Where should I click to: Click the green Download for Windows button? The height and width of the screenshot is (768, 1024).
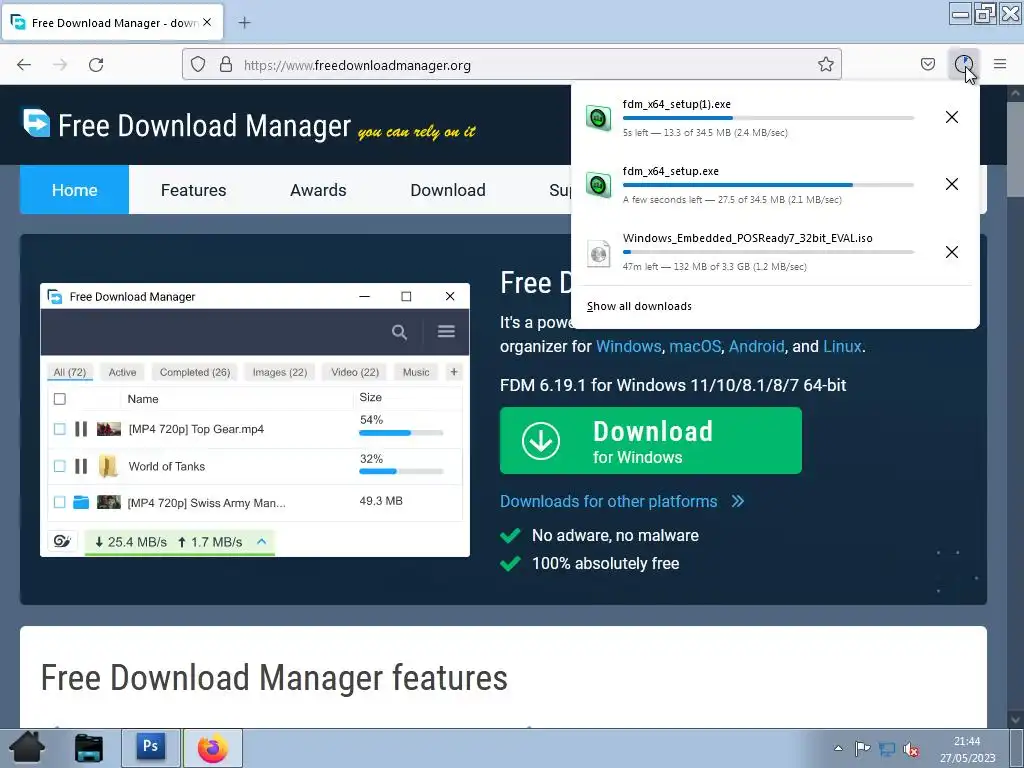coord(650,440)
